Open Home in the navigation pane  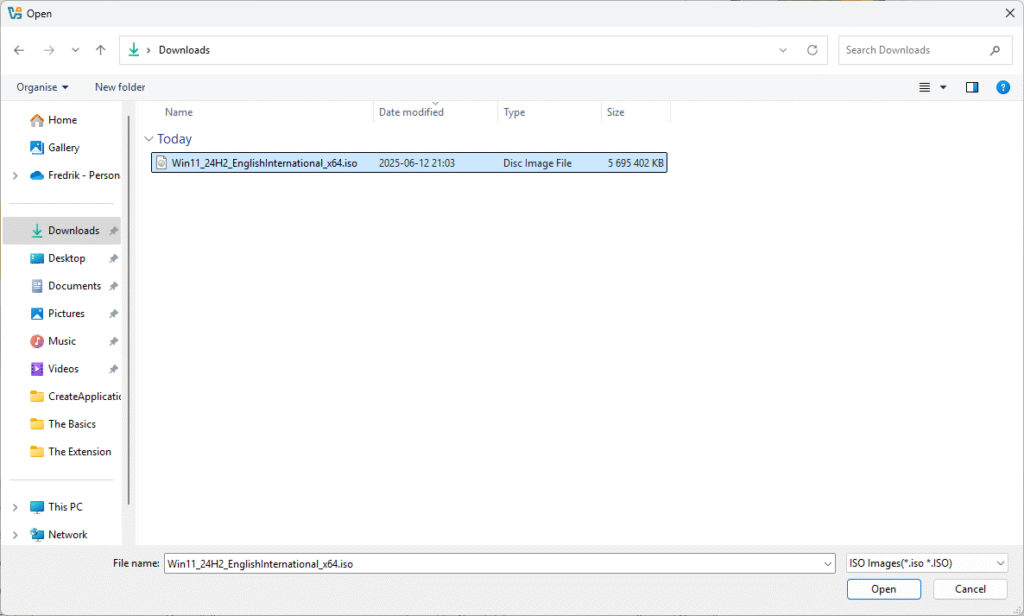click(62, 120)
